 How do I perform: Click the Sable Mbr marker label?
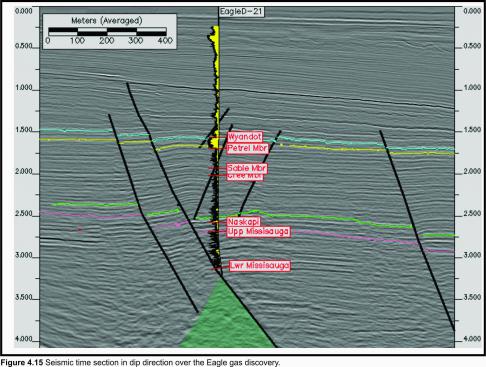pos(247,168)
